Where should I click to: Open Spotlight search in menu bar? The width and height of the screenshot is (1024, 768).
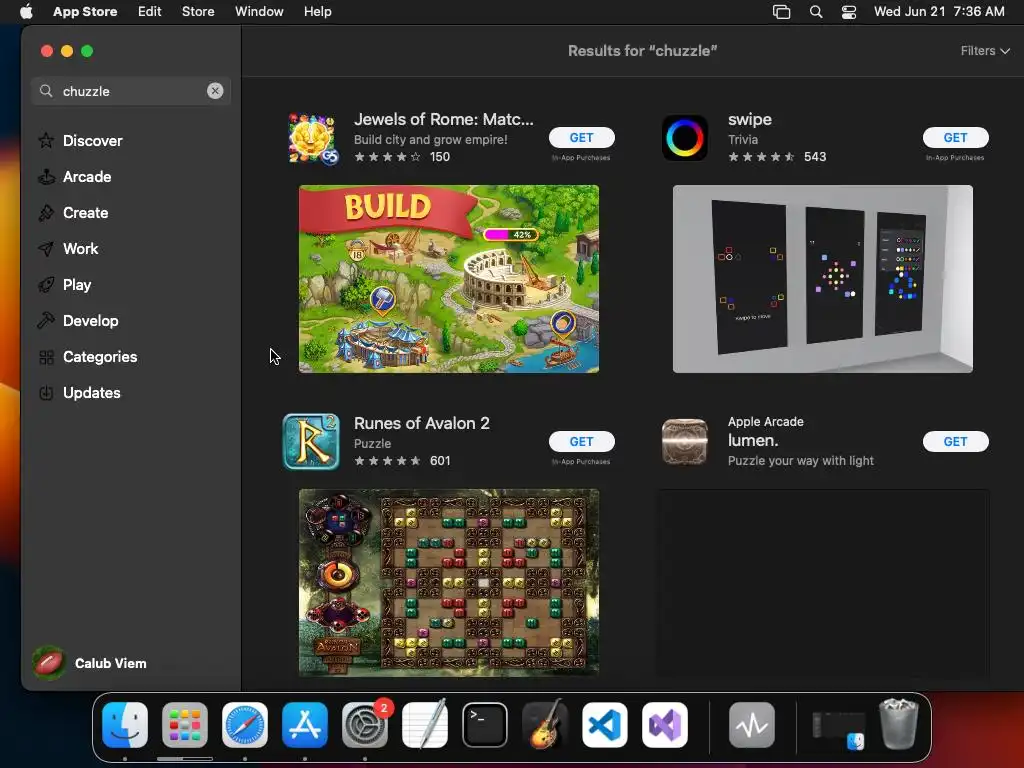(816, 12)
